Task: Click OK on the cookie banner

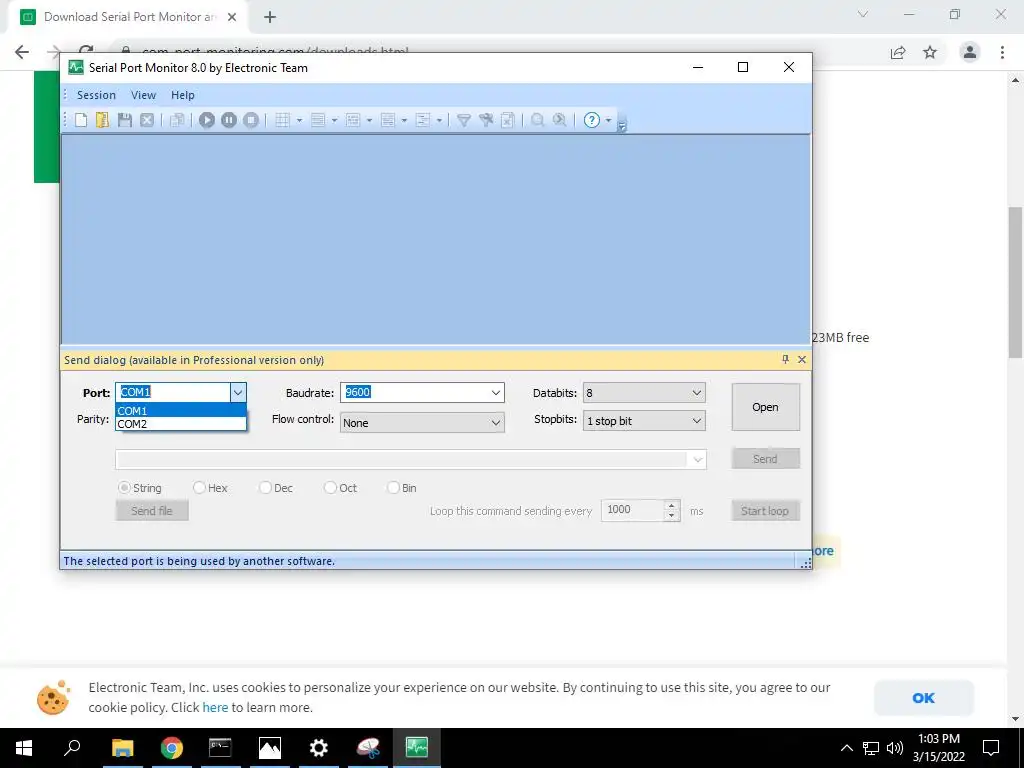Action: [x=923, y=697]
